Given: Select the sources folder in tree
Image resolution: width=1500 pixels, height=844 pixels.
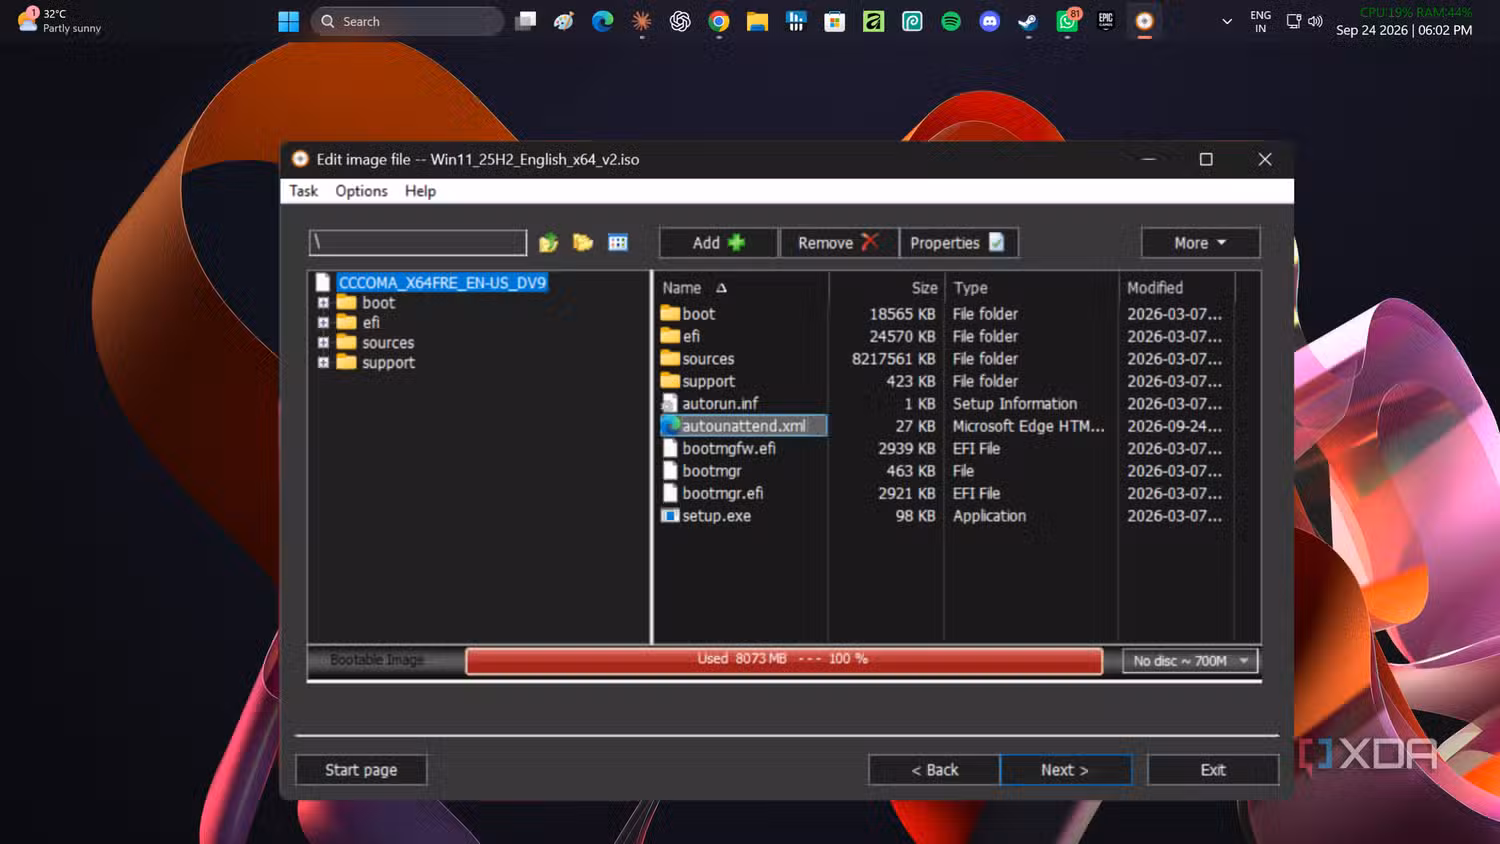Looking at the screenshot, I should pos(388,343).
